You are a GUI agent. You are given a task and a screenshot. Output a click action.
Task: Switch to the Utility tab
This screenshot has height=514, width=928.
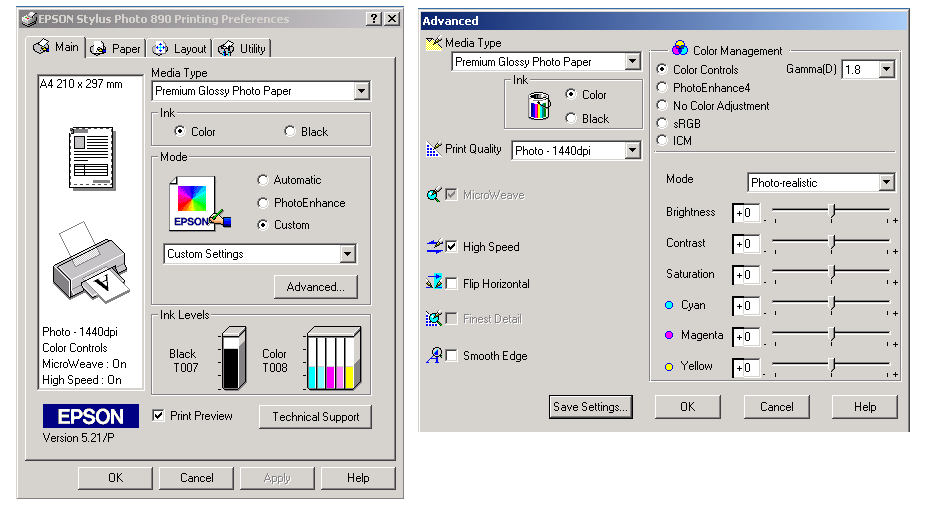click(243, 49)
